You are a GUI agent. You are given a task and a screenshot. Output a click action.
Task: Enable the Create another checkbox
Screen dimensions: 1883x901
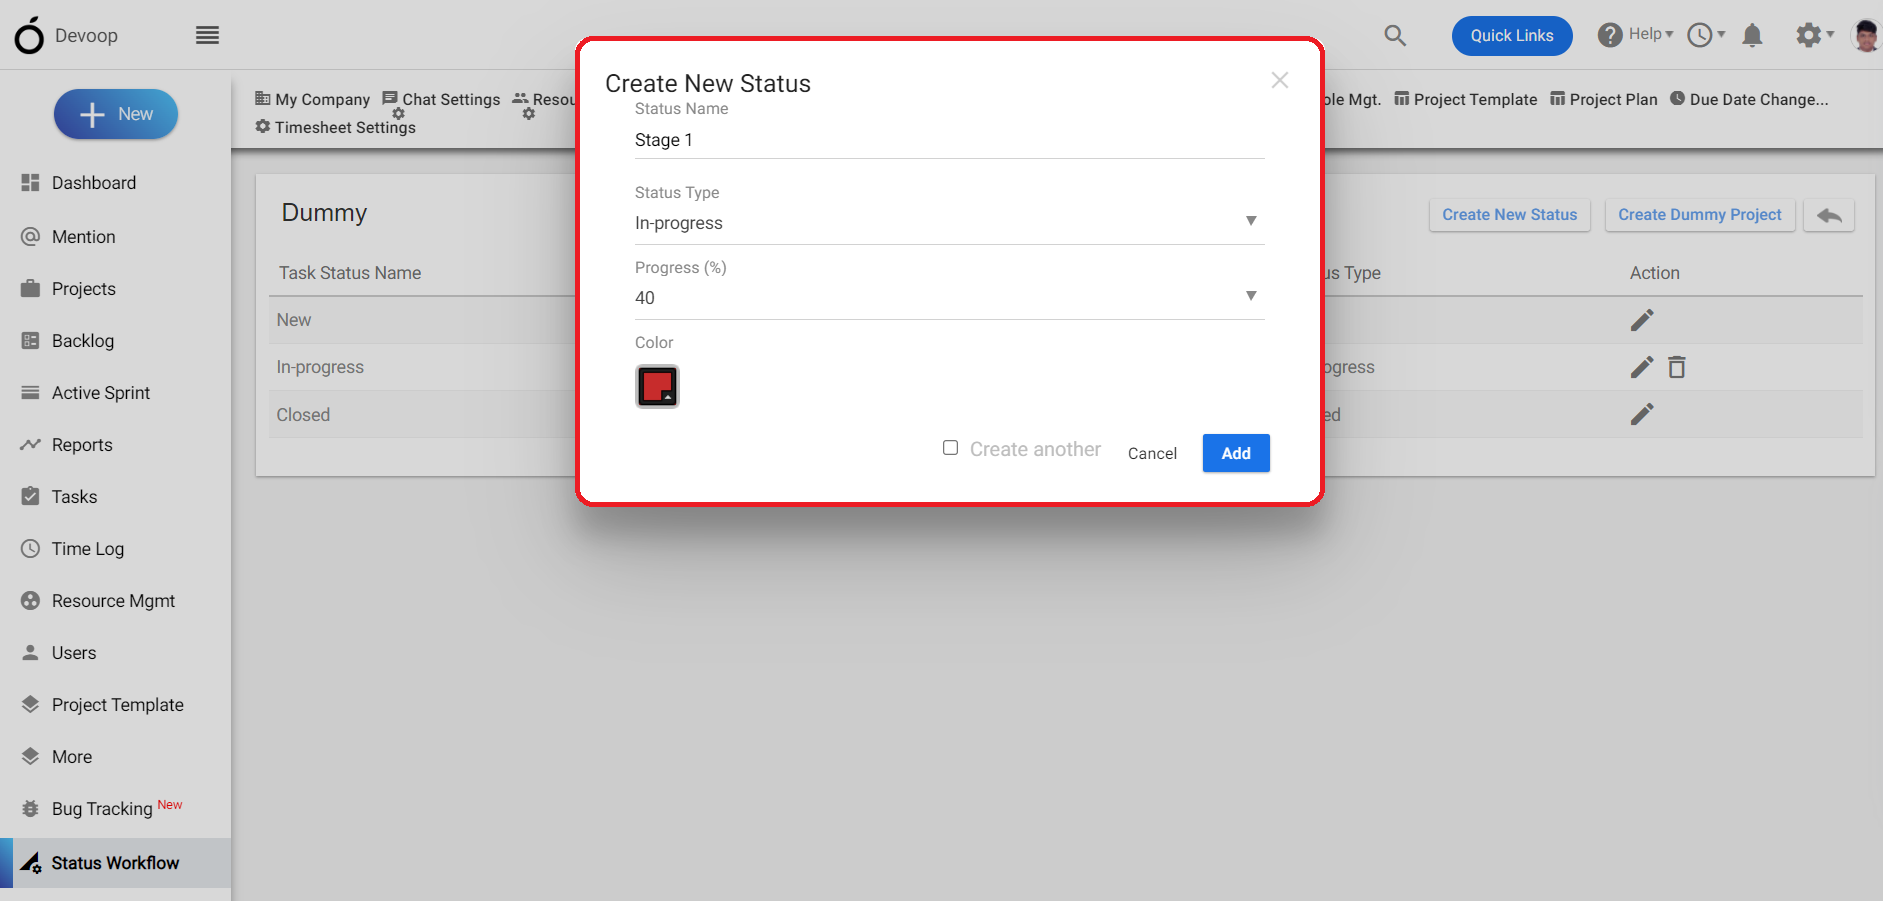pos(950,448)
